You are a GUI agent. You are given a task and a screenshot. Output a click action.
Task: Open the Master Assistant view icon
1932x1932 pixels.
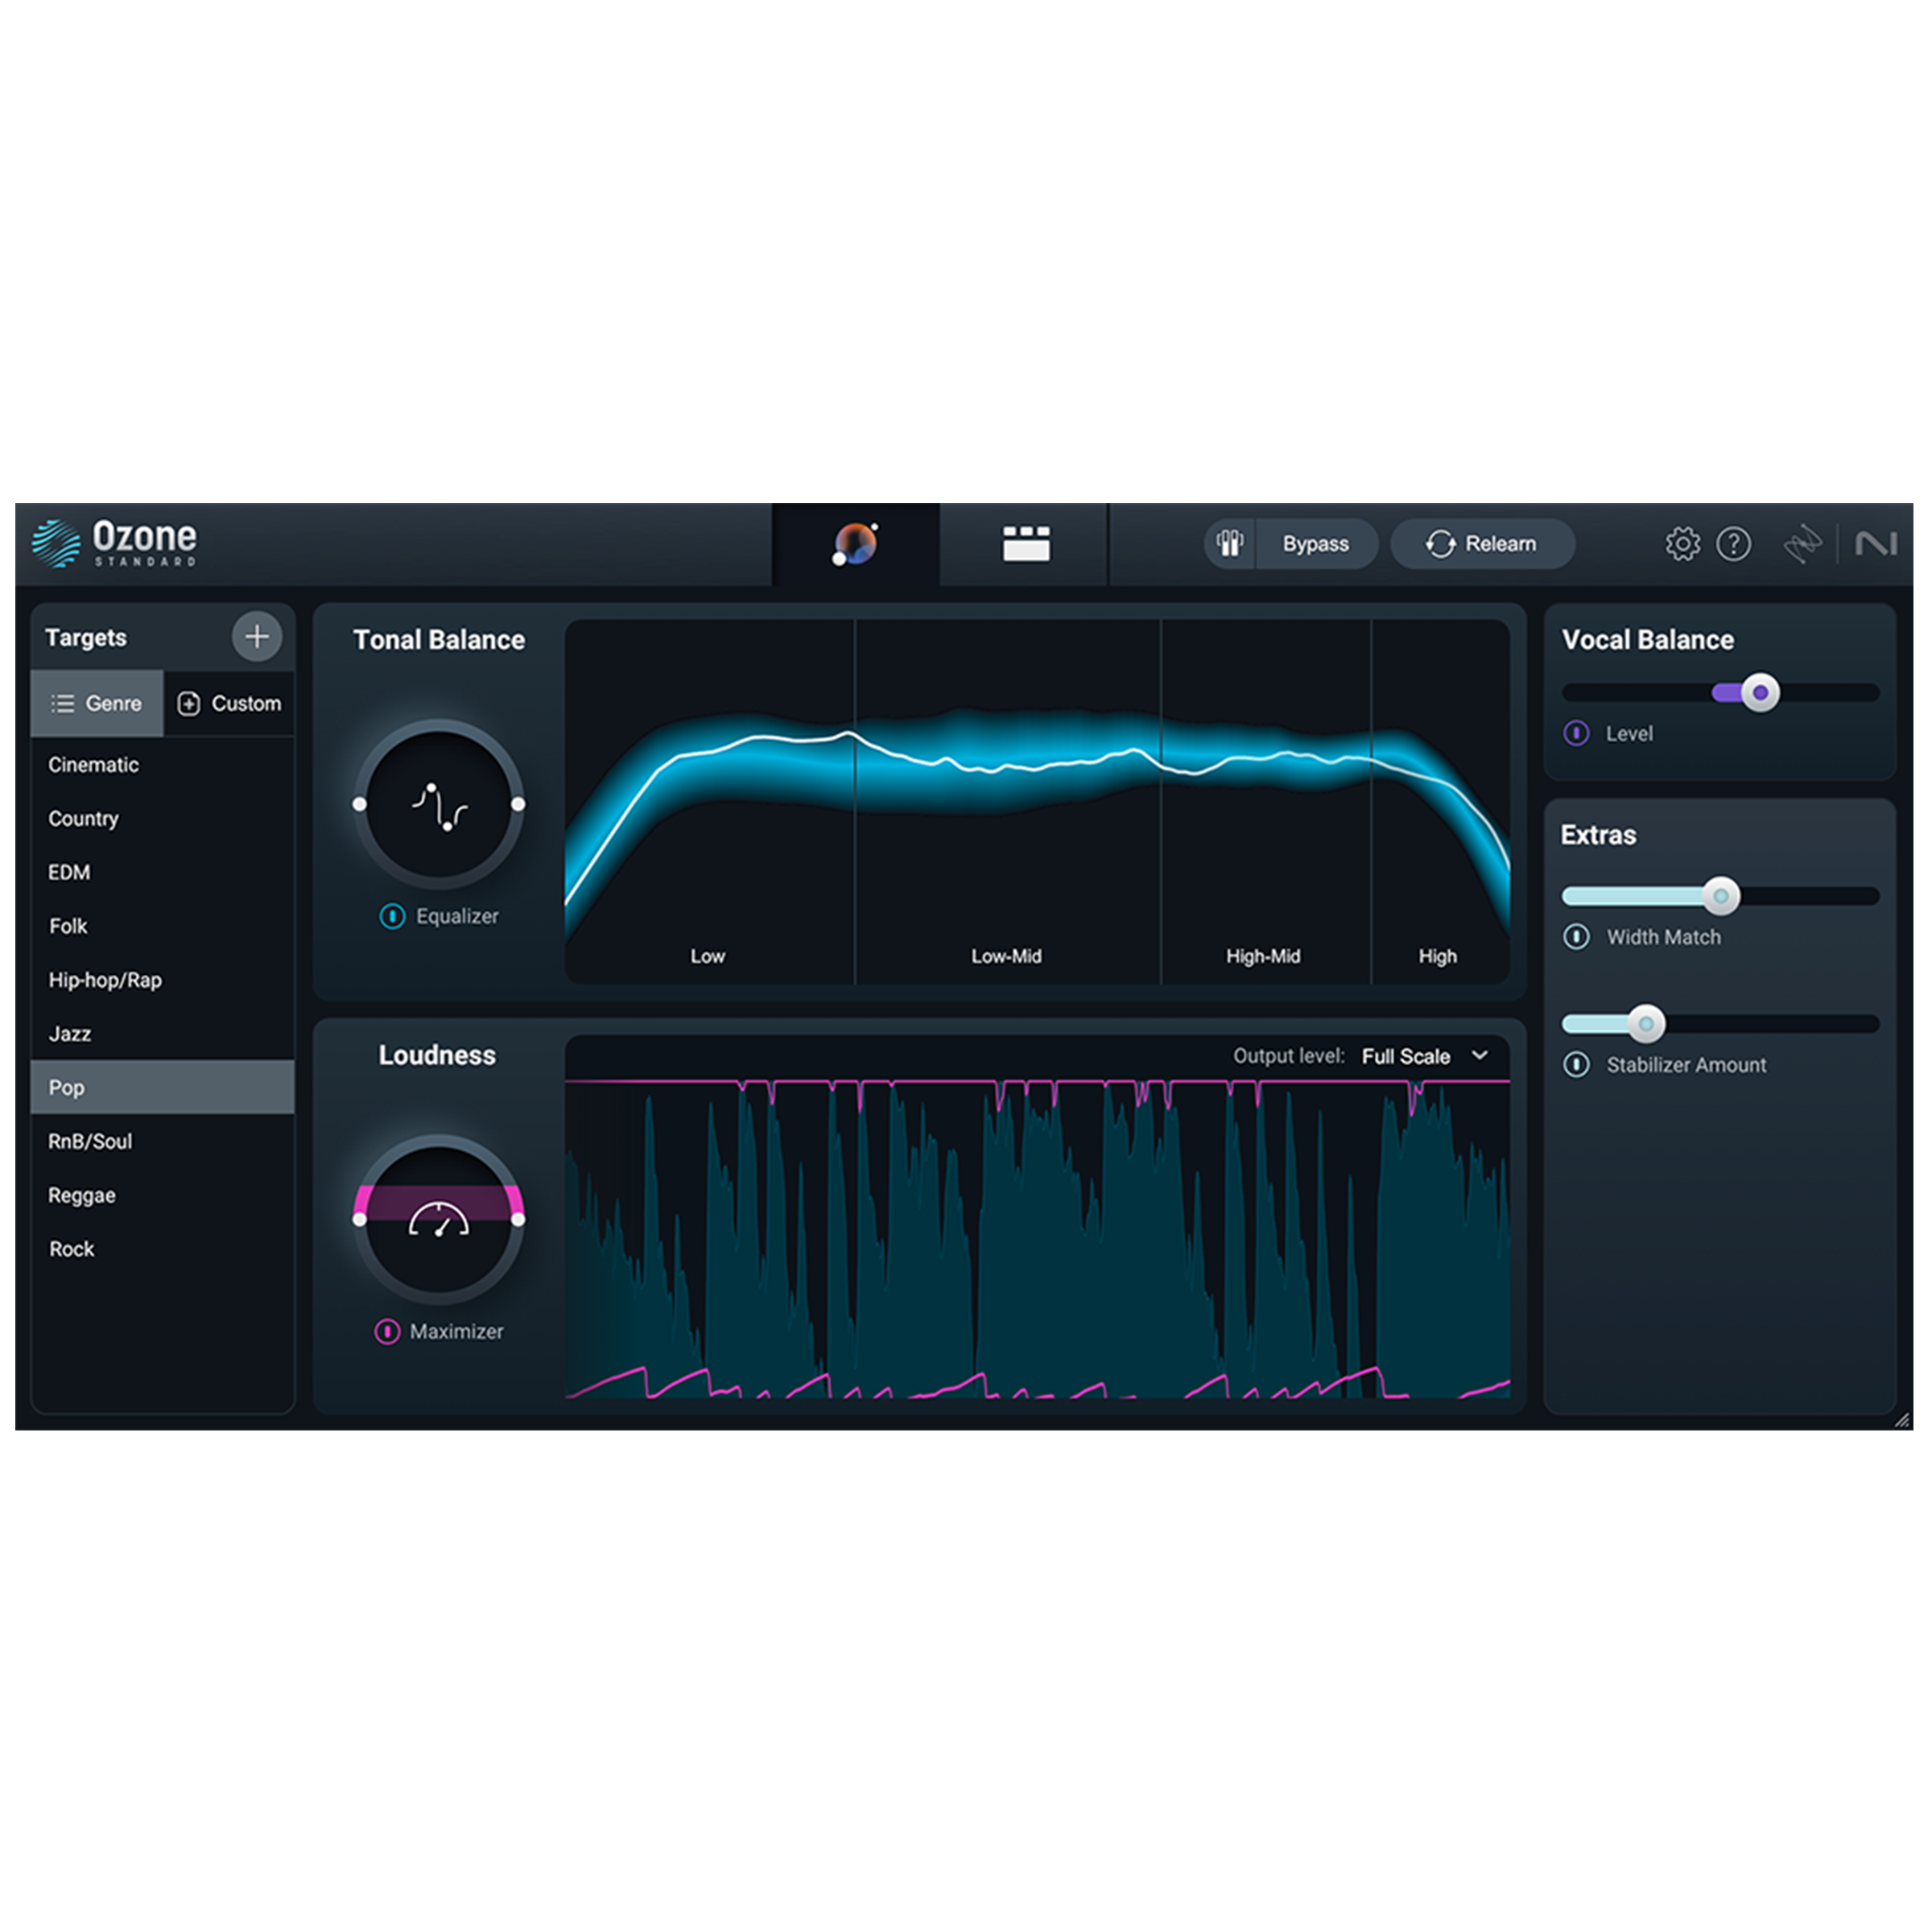(x=855, y=544)
